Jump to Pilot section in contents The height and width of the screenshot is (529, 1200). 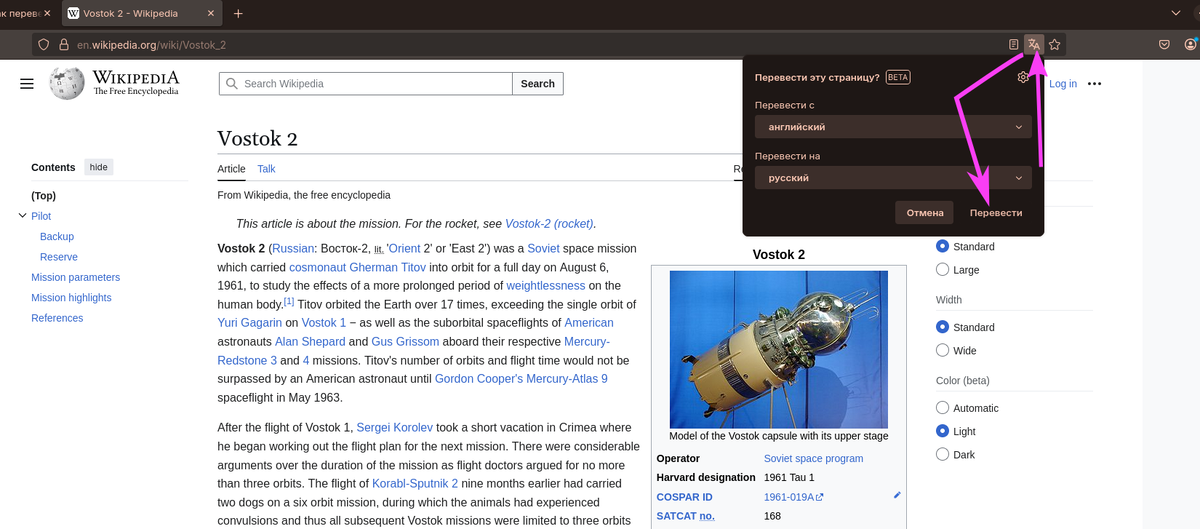(x=41, y=216)
